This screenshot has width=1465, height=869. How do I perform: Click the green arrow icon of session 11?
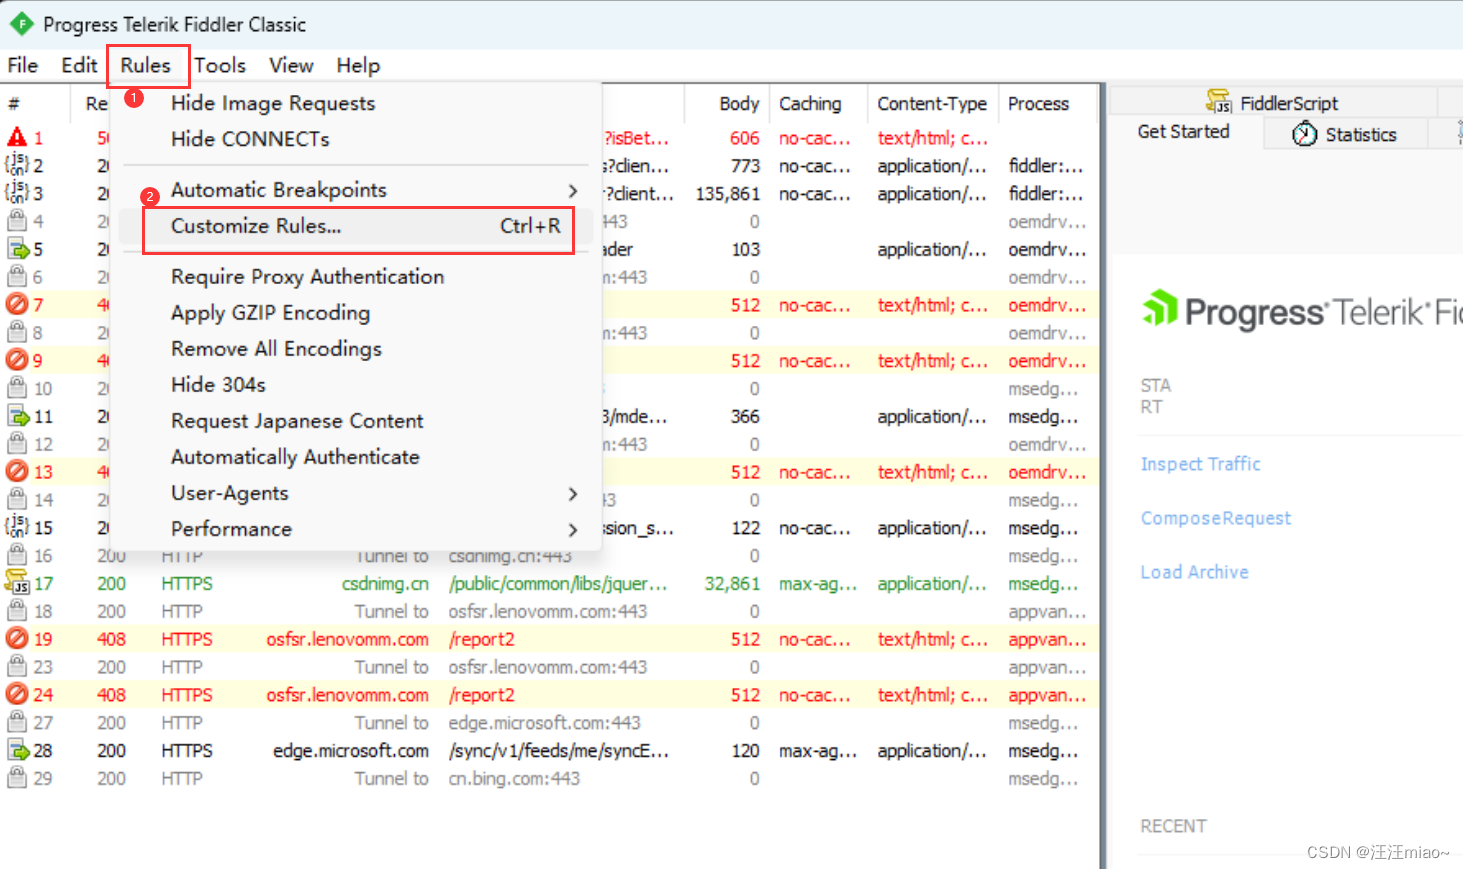click(17, 416)
